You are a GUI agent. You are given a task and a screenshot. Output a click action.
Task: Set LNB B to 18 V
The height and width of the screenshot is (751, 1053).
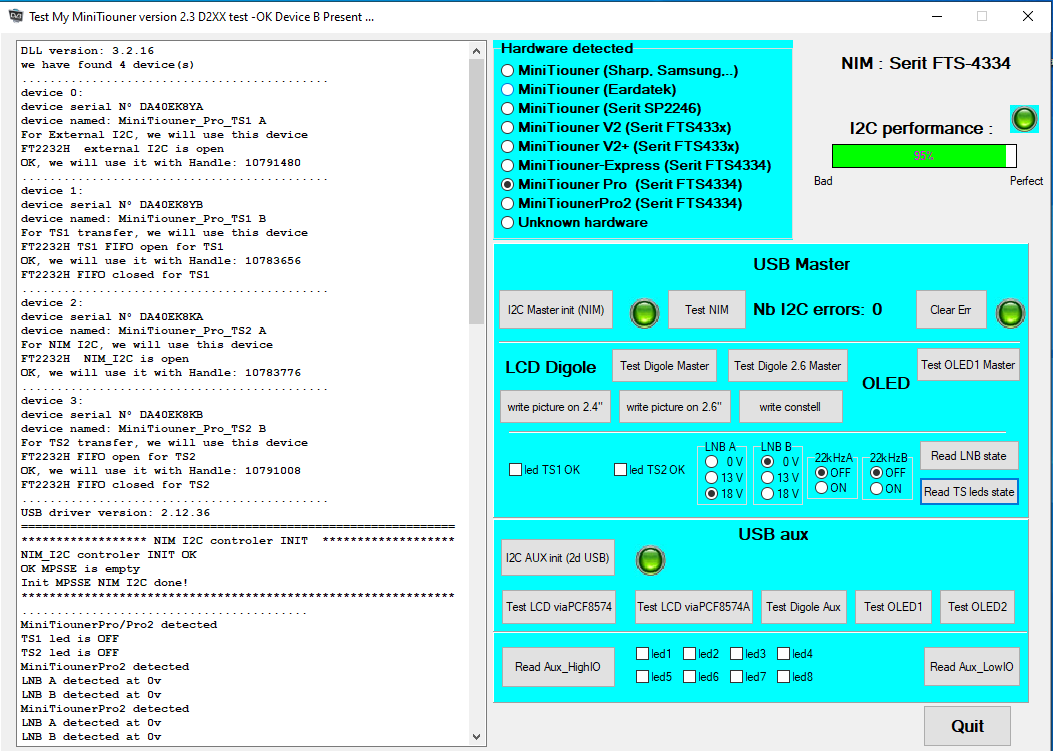point(767,494)
